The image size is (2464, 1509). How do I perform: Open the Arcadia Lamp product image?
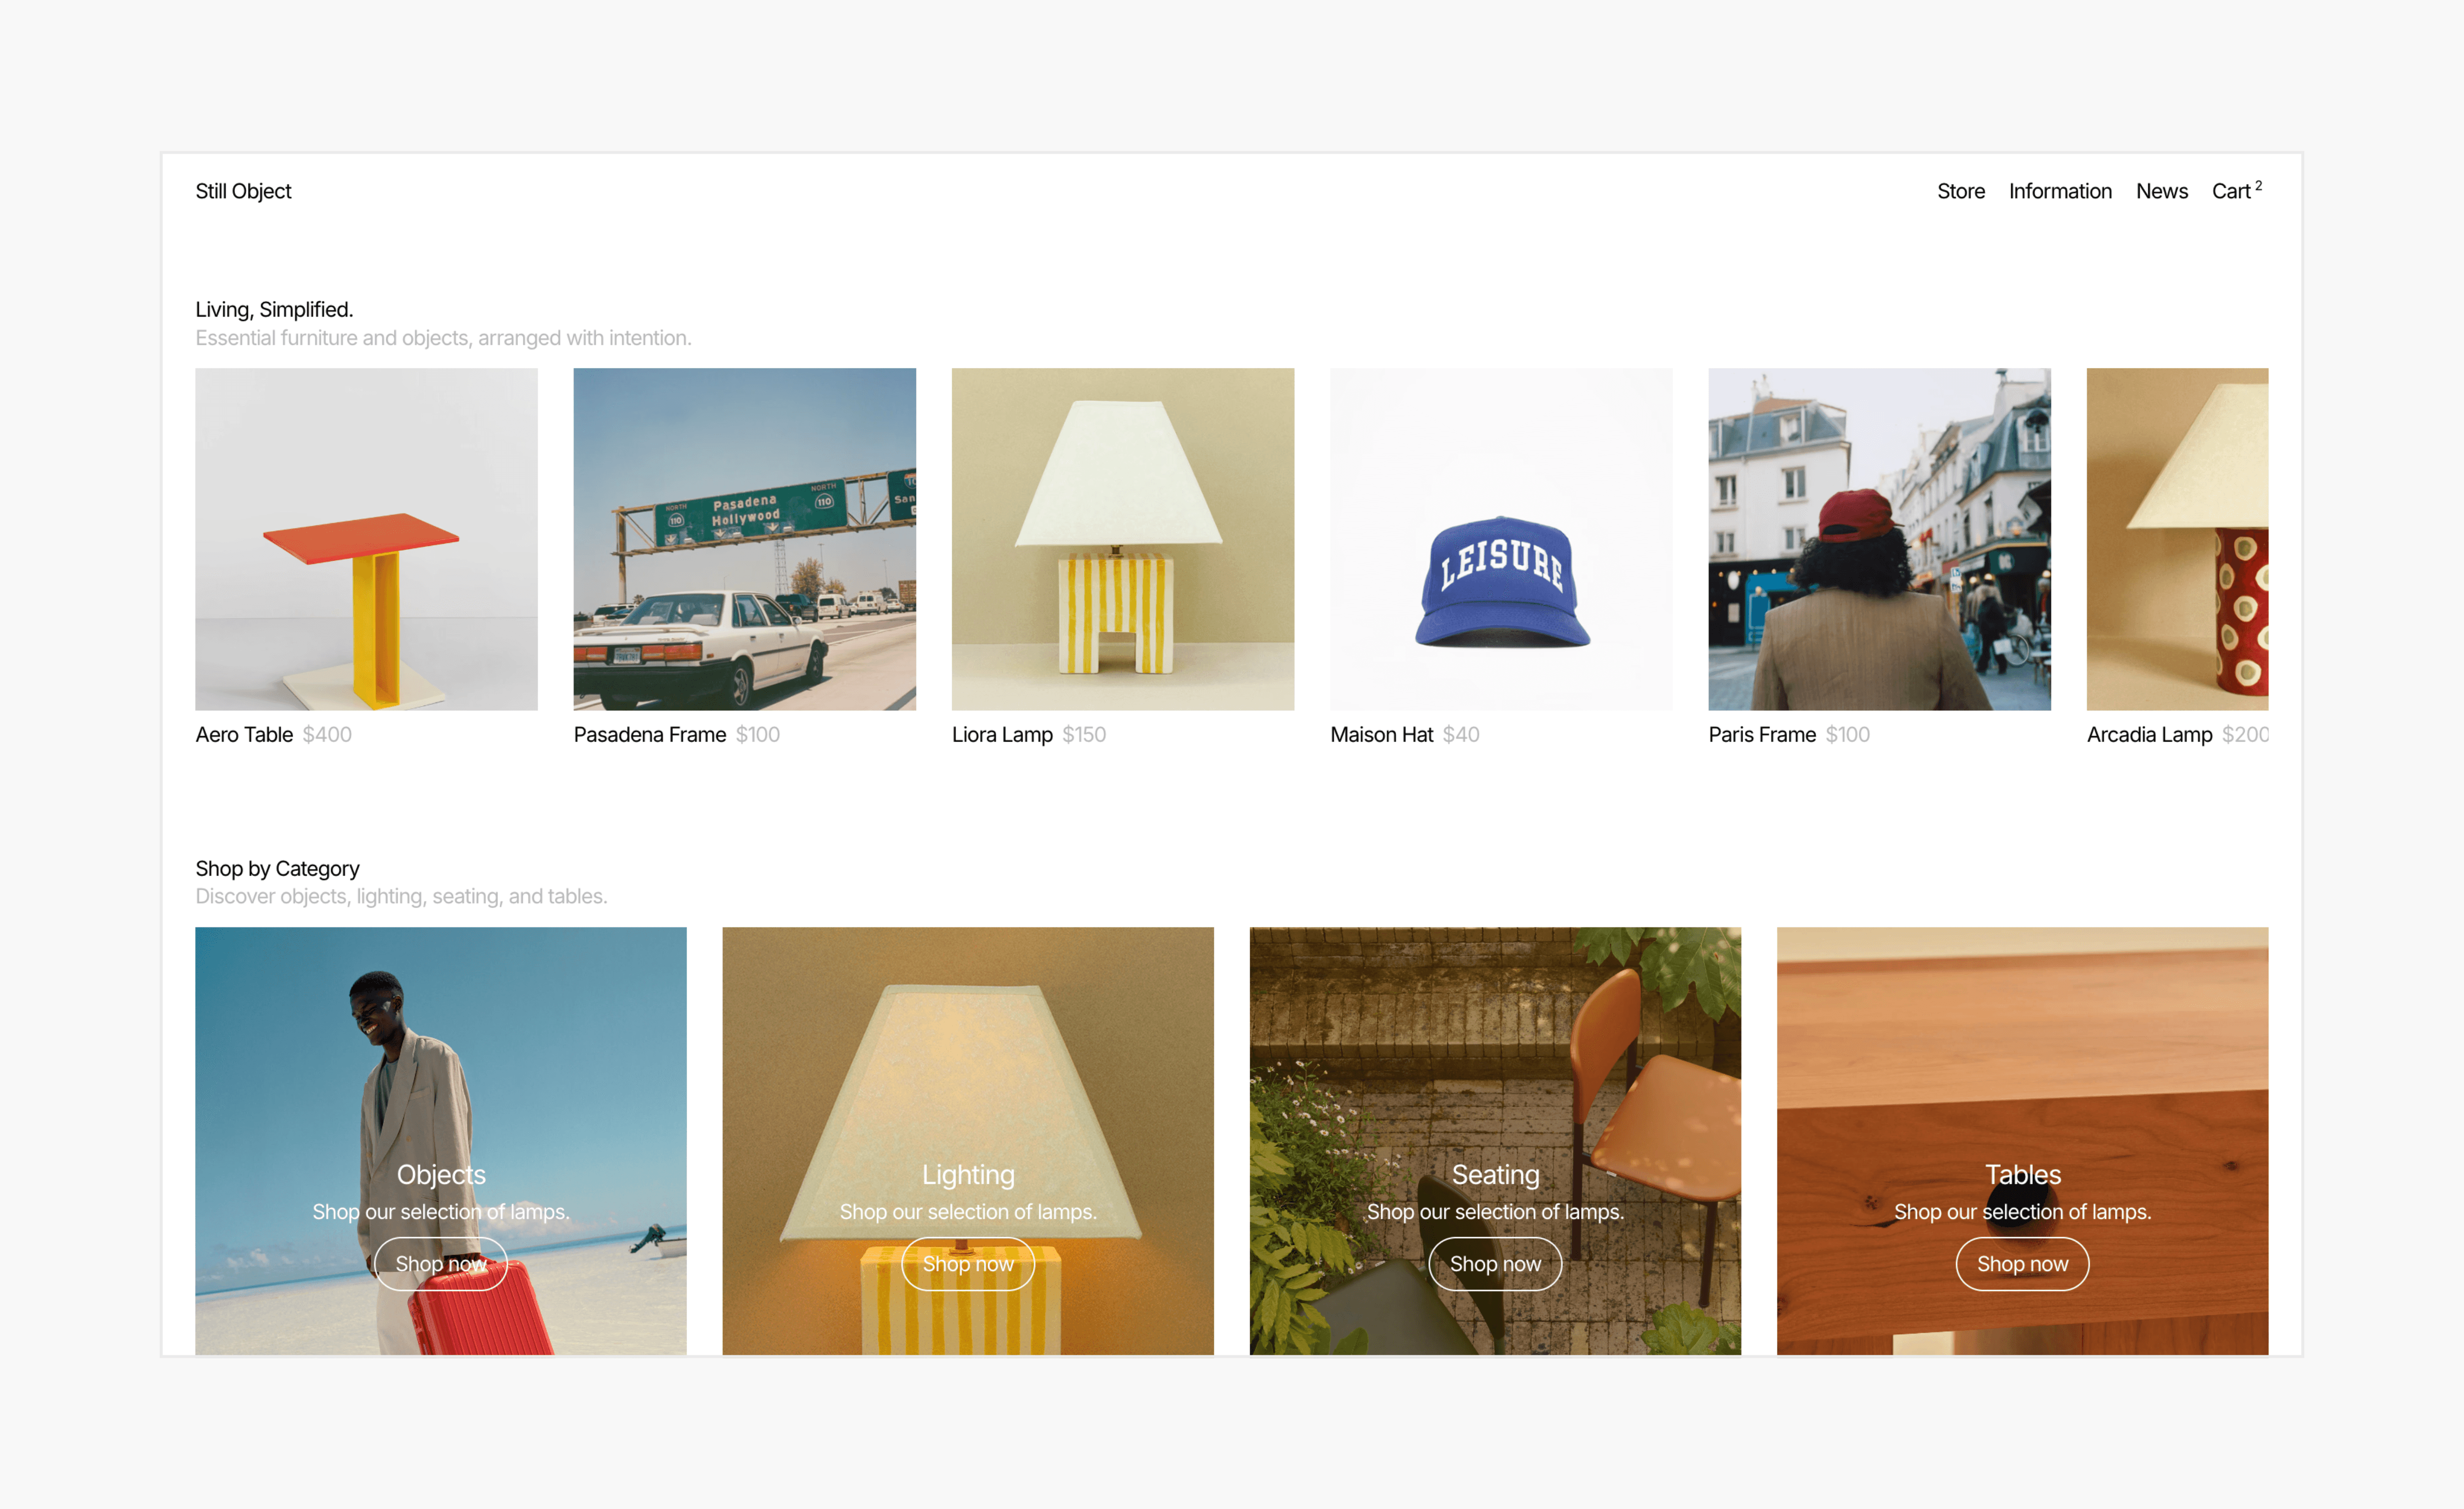(2177, 539)
